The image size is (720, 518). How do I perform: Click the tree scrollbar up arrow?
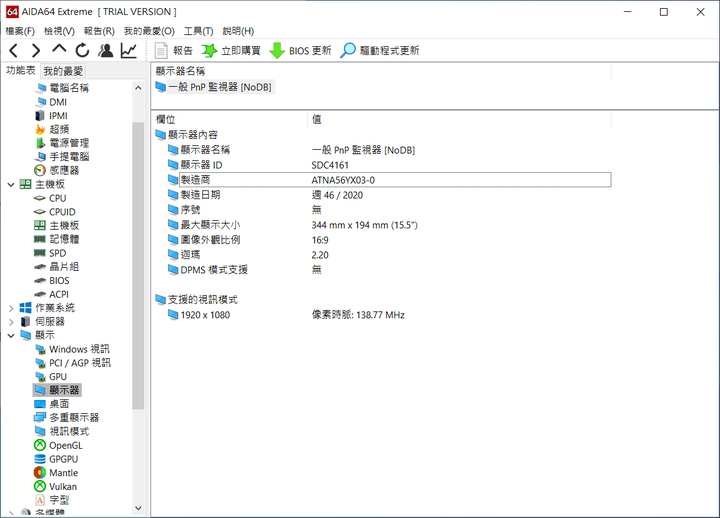click(138, 88)
